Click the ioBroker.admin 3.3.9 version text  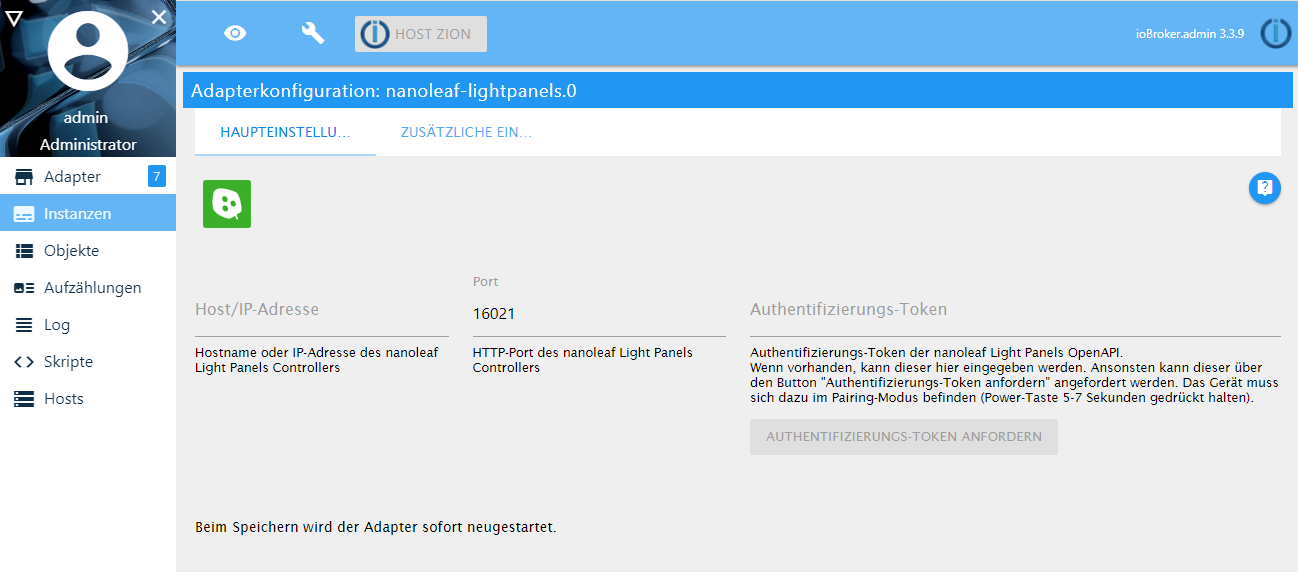tap(1189, 34)
